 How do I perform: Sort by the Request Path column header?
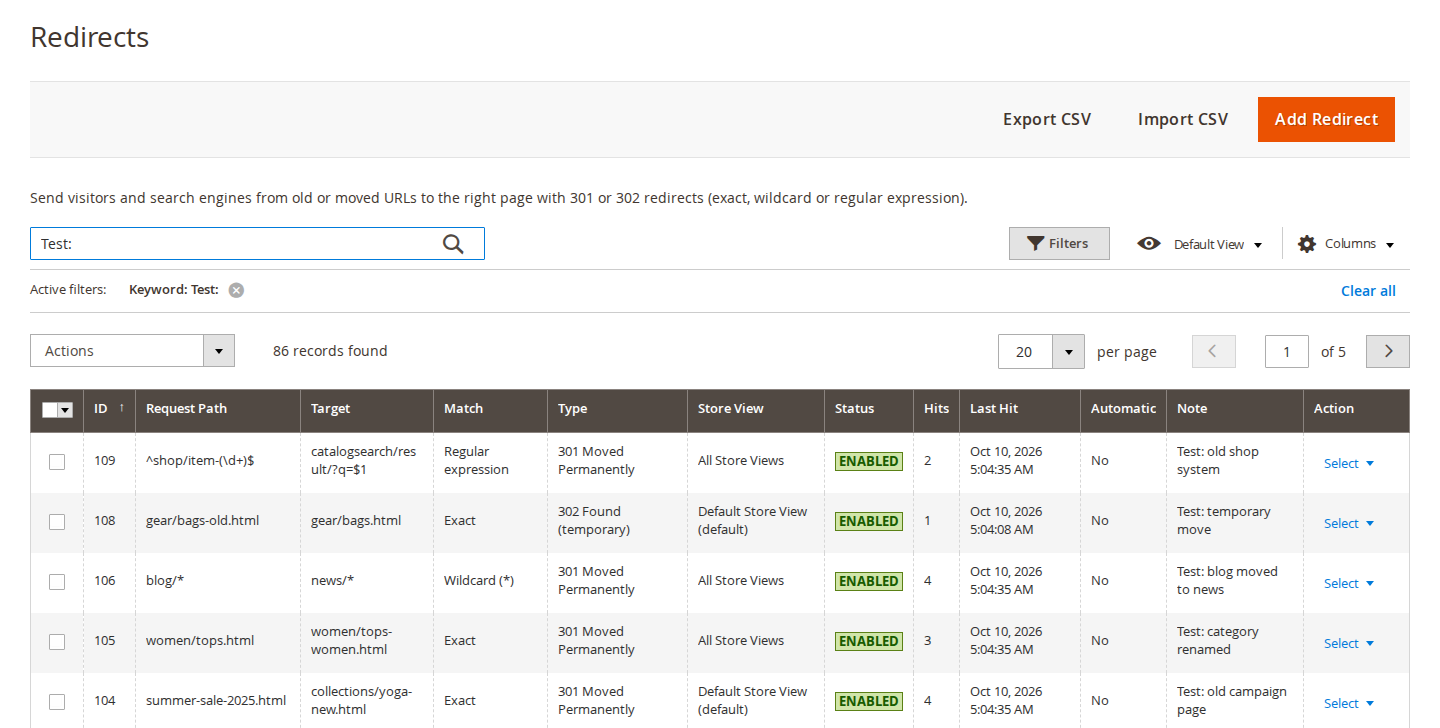(x=218, y=409)
